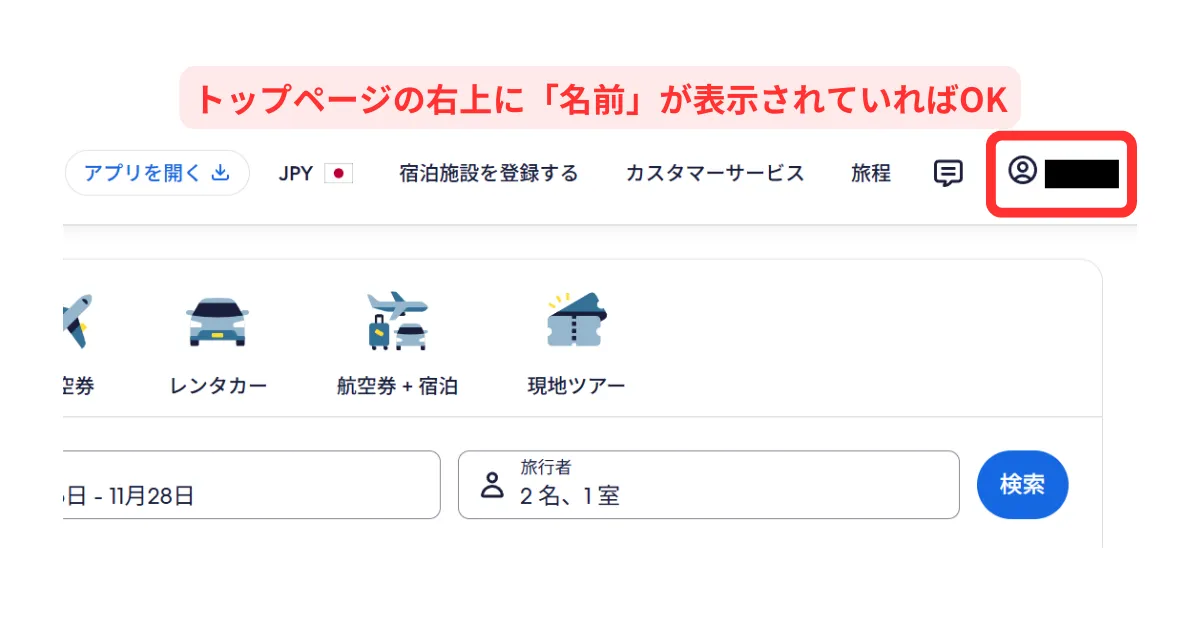Click the download icon in アプリを開く button
This screenshot has width=1200, height=630.
221,173
